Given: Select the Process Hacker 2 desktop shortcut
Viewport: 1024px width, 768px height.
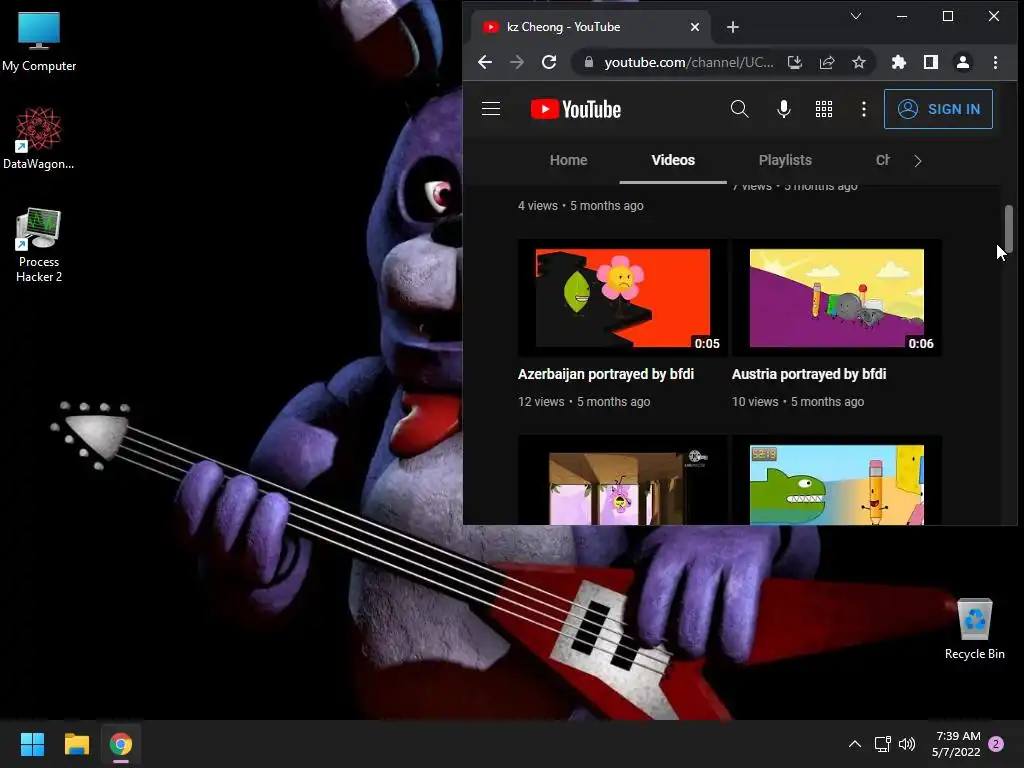Looking at the screenshot, I should tap(39, 245).
